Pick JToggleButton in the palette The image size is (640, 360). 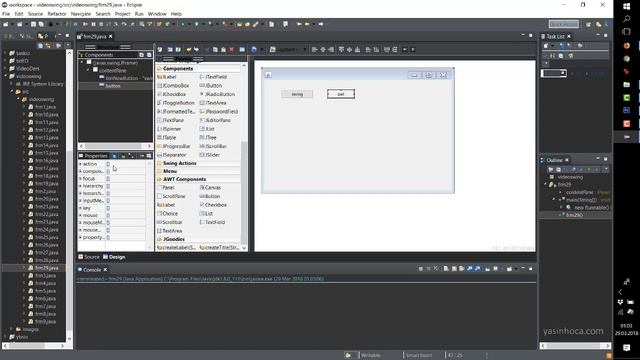(x=176, y=103)
